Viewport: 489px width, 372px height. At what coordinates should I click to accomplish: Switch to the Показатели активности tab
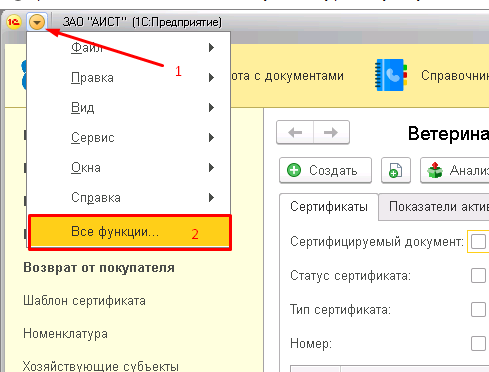tap(434, 207)
